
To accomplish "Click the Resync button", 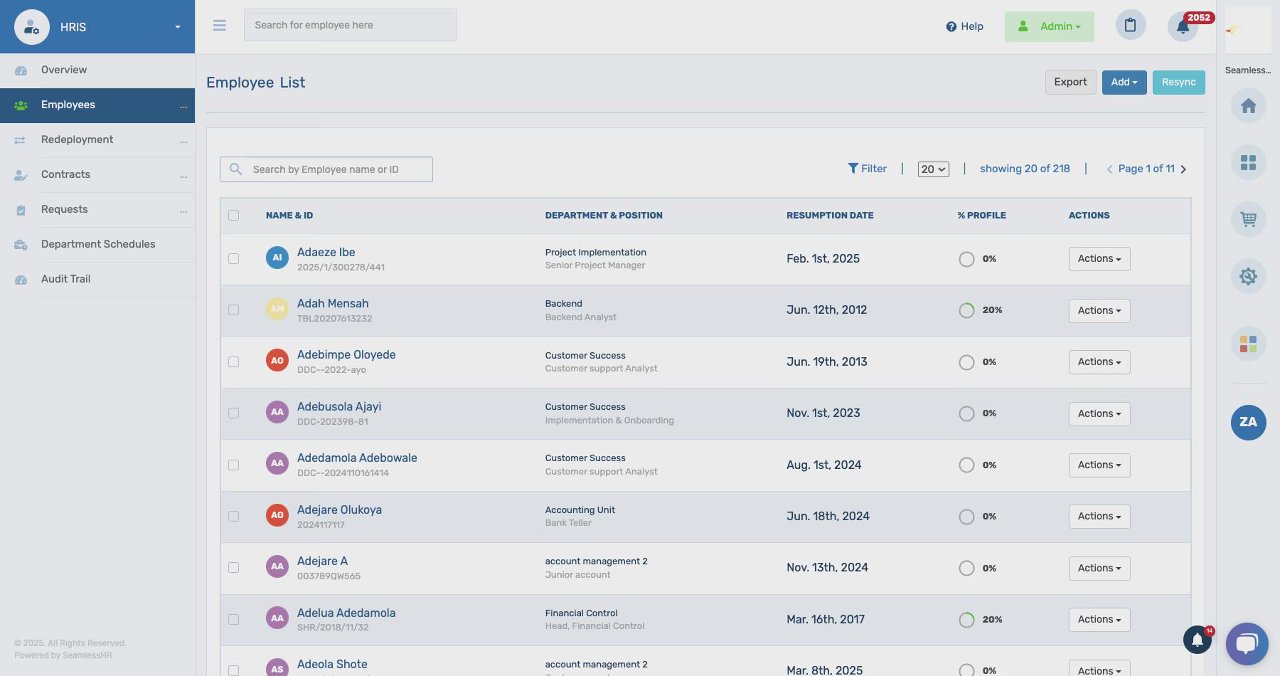I will pos(1179,82).
